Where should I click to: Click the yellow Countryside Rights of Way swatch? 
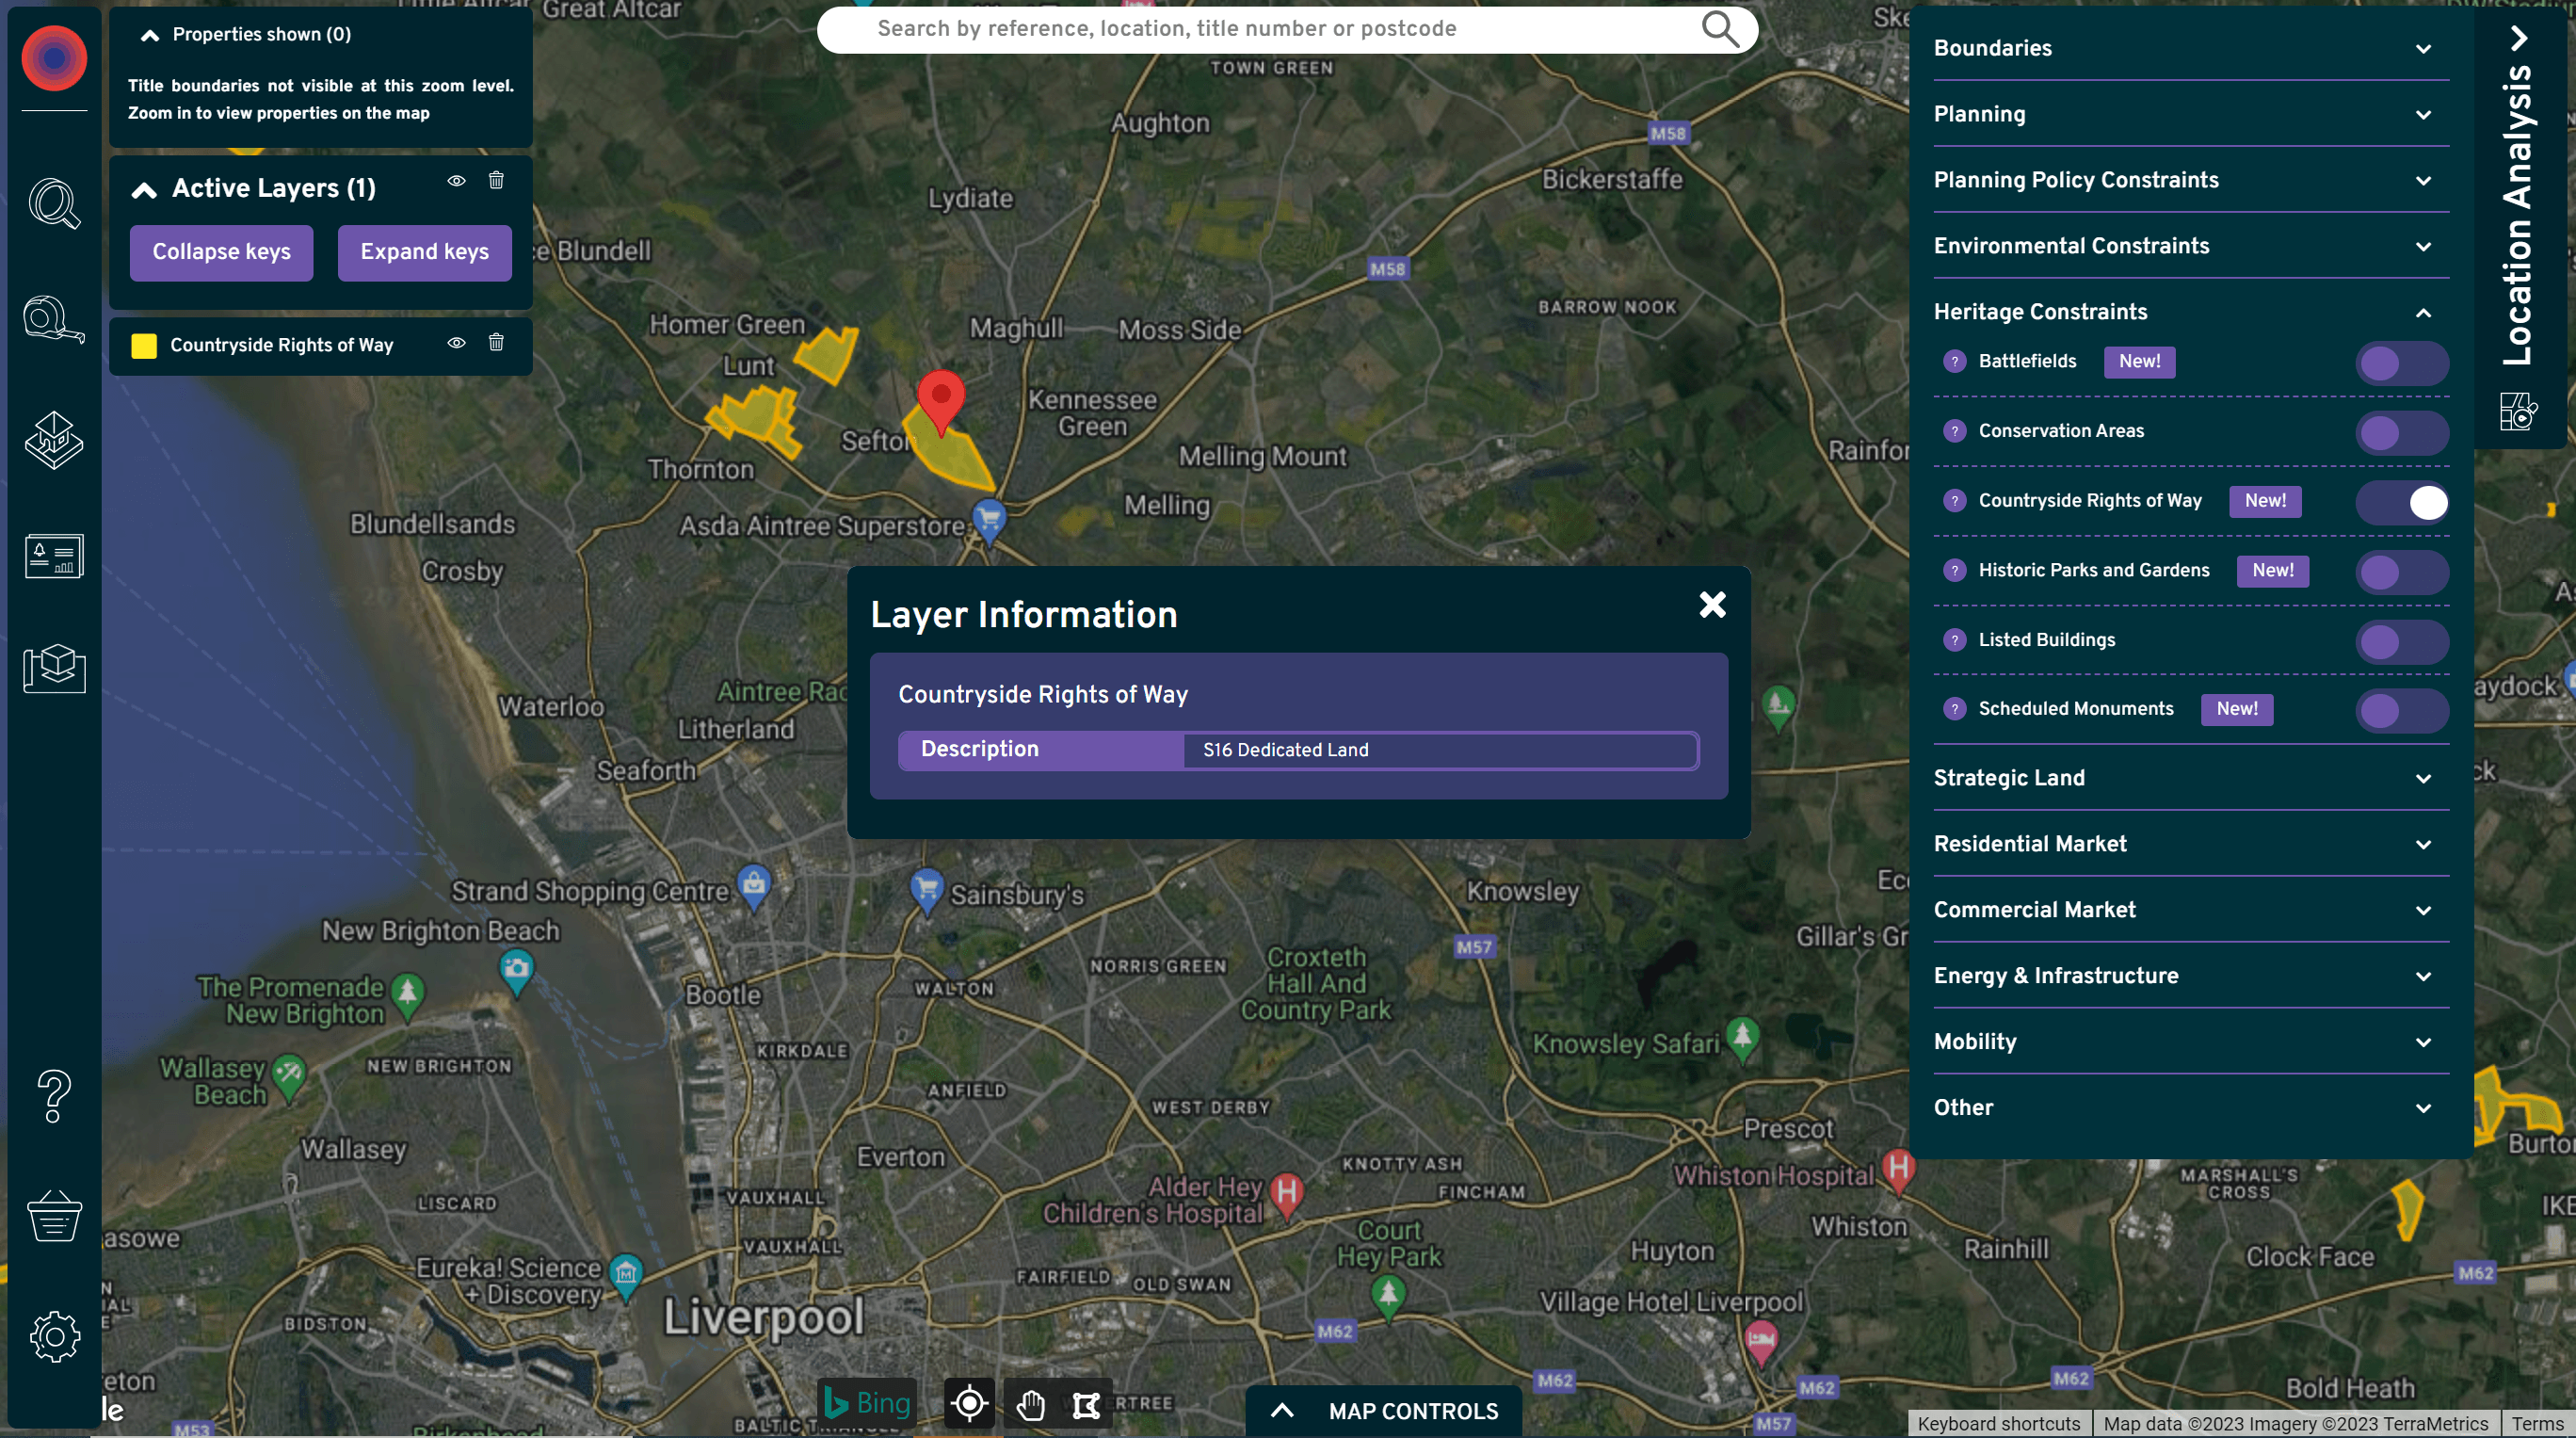click(143, 345)
